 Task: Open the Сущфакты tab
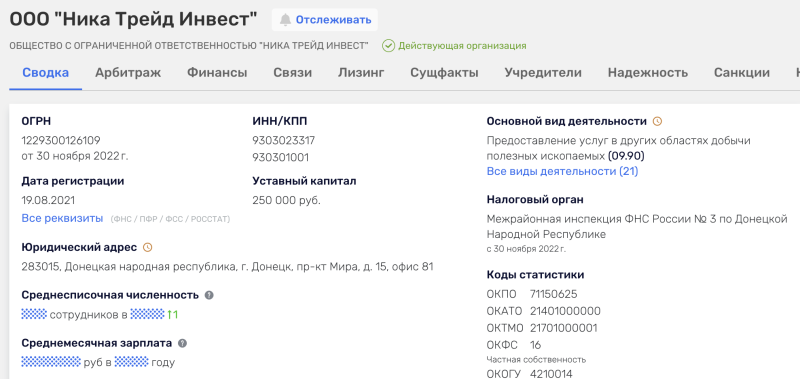(x=444, y=72)
